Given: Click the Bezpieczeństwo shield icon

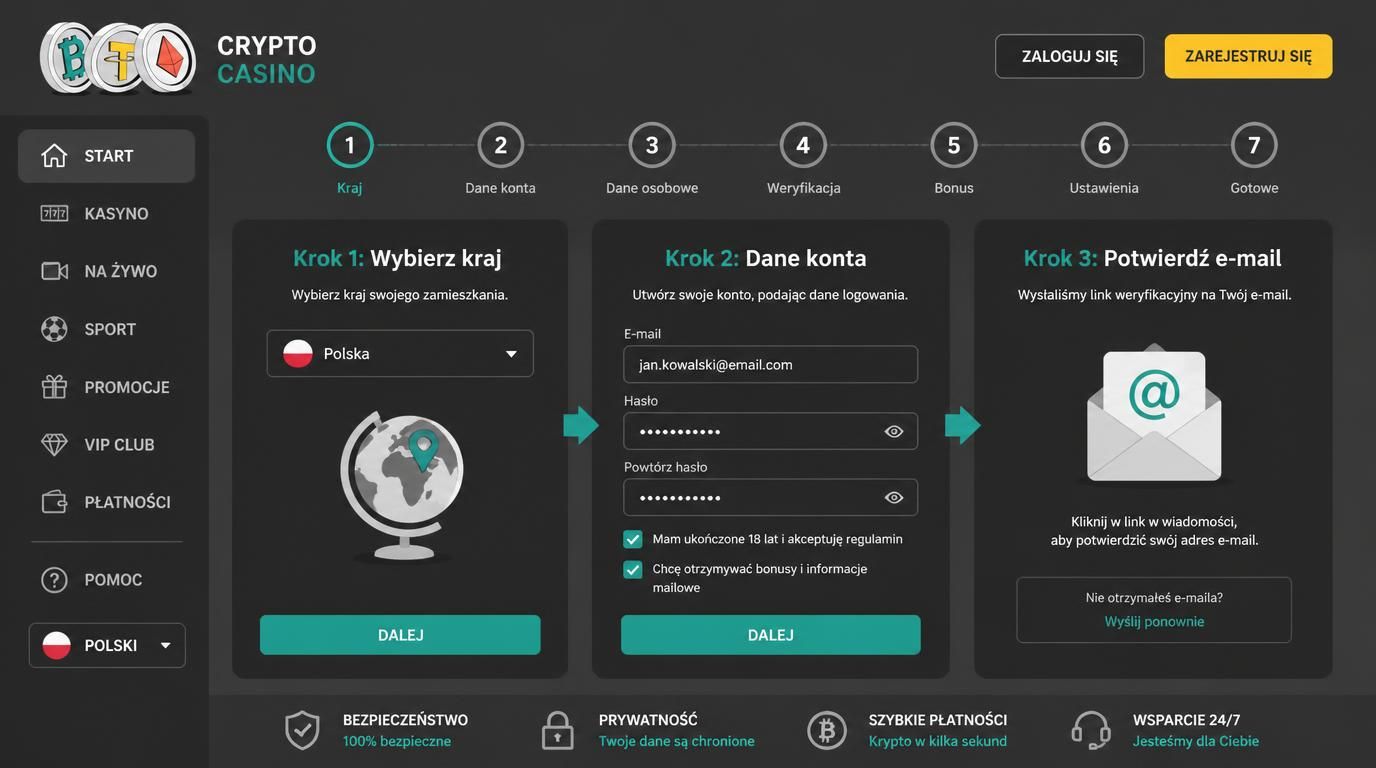Looking at the screenshot, I should 302,730.
